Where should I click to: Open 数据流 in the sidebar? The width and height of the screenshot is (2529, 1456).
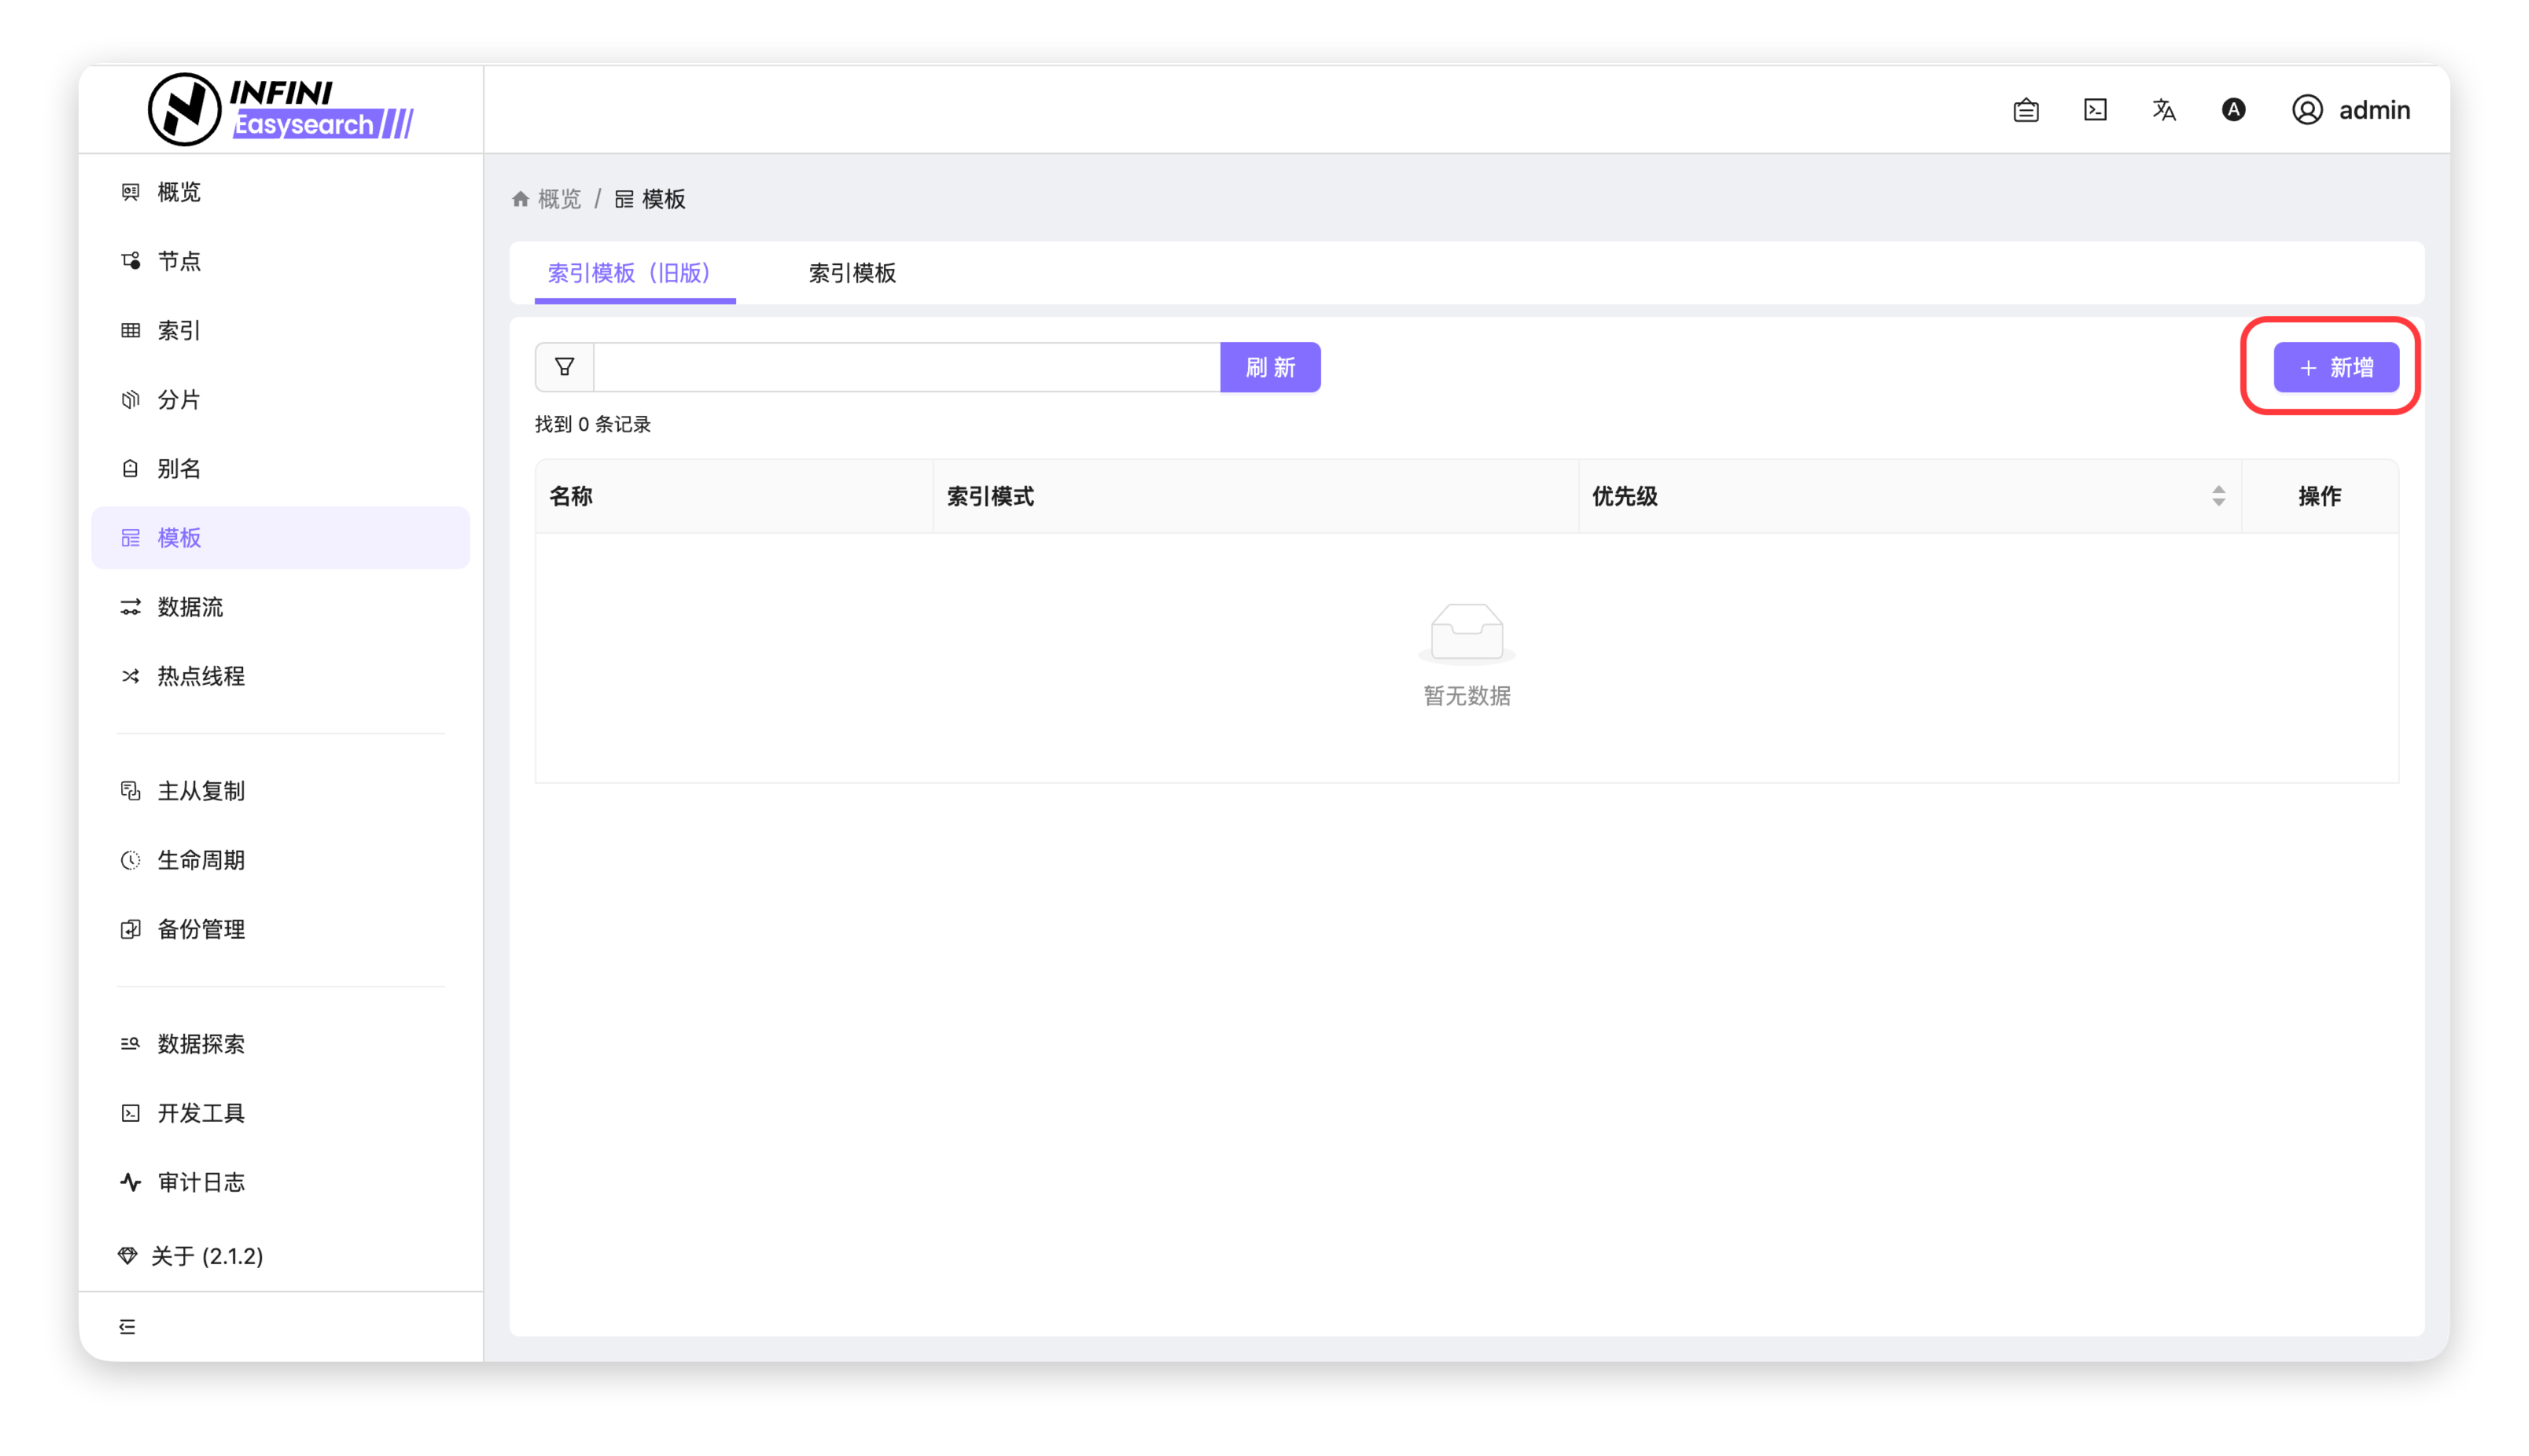[x=190, y=607]
